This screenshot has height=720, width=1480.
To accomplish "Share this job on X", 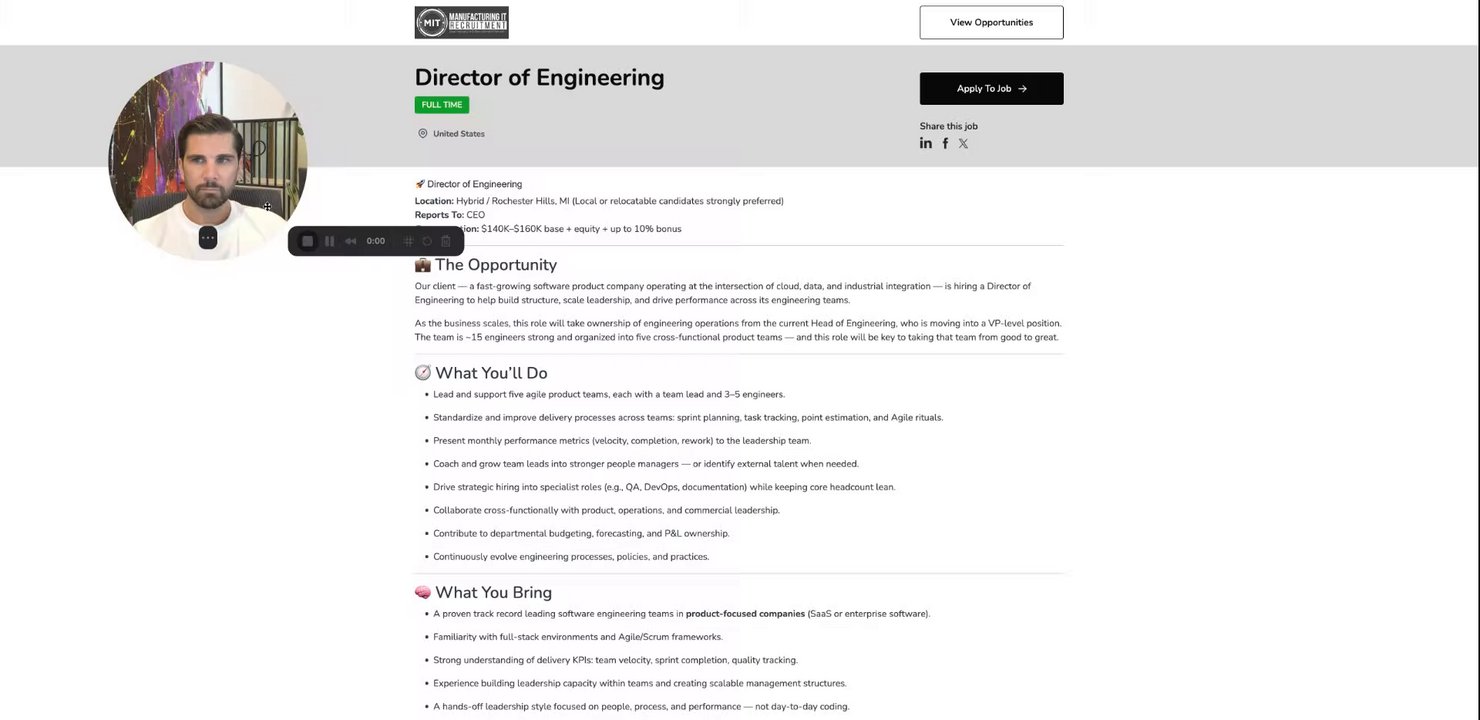I will [963, 143].
